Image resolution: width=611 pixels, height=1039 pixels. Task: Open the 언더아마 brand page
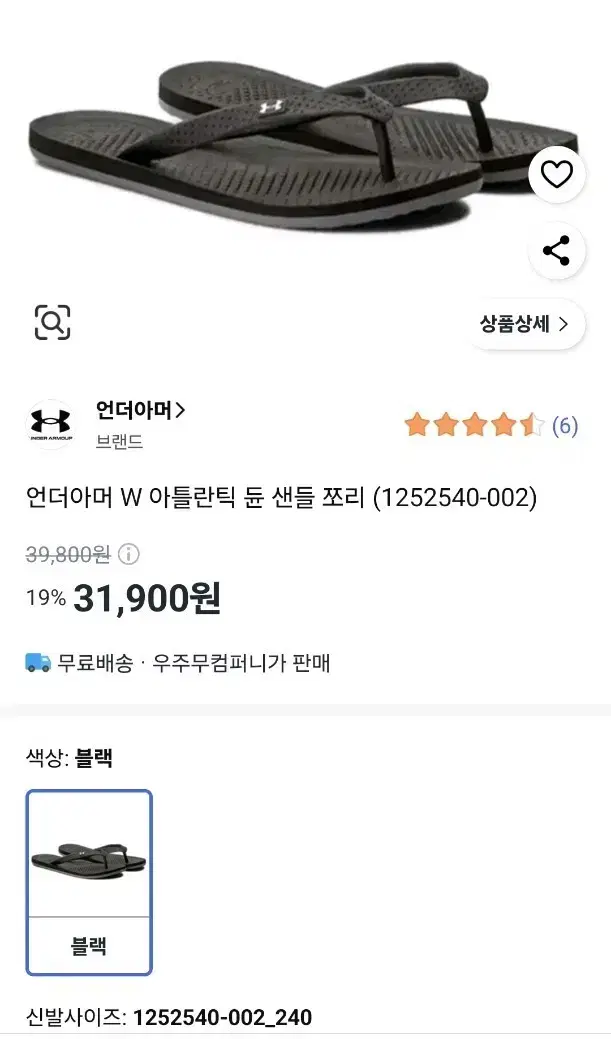click(141, 410)
